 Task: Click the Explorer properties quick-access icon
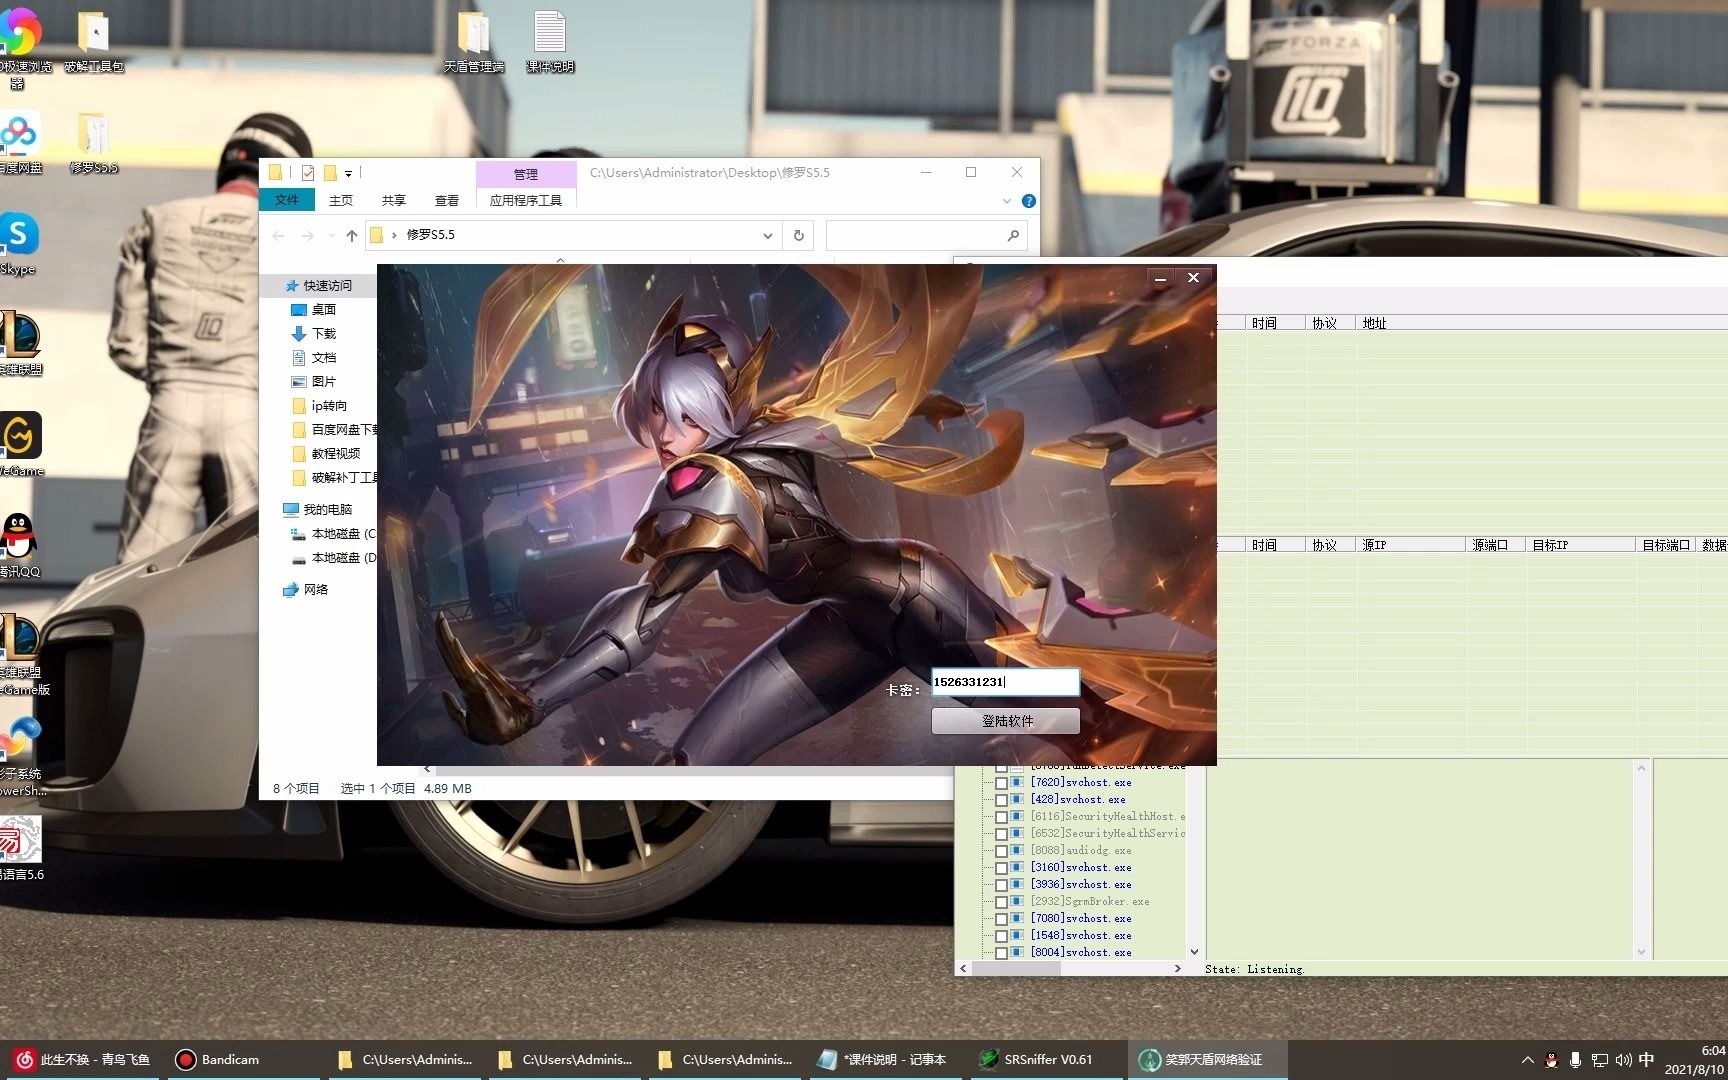pos(308,173)
